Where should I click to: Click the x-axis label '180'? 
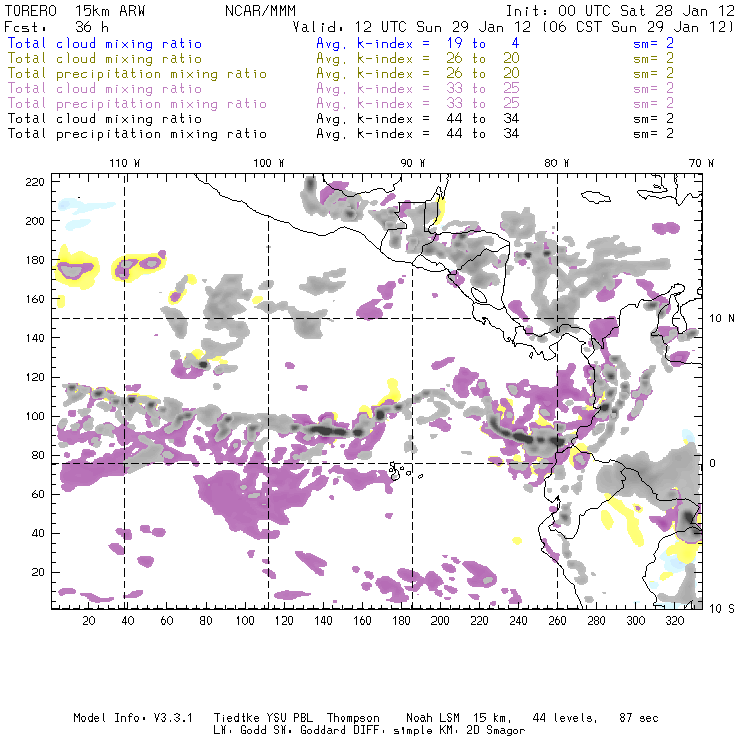coord(401,621)
